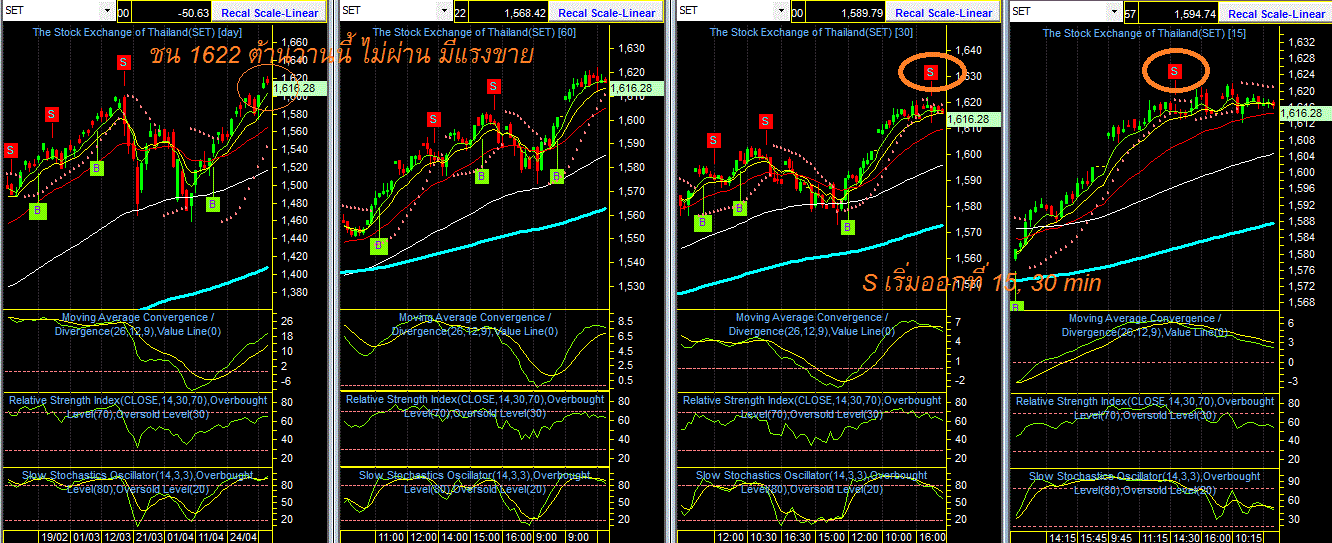Click the Moving Average Convergence label in the 15-minute chart
This screenshot has height=543, width=1332.
1144,325
